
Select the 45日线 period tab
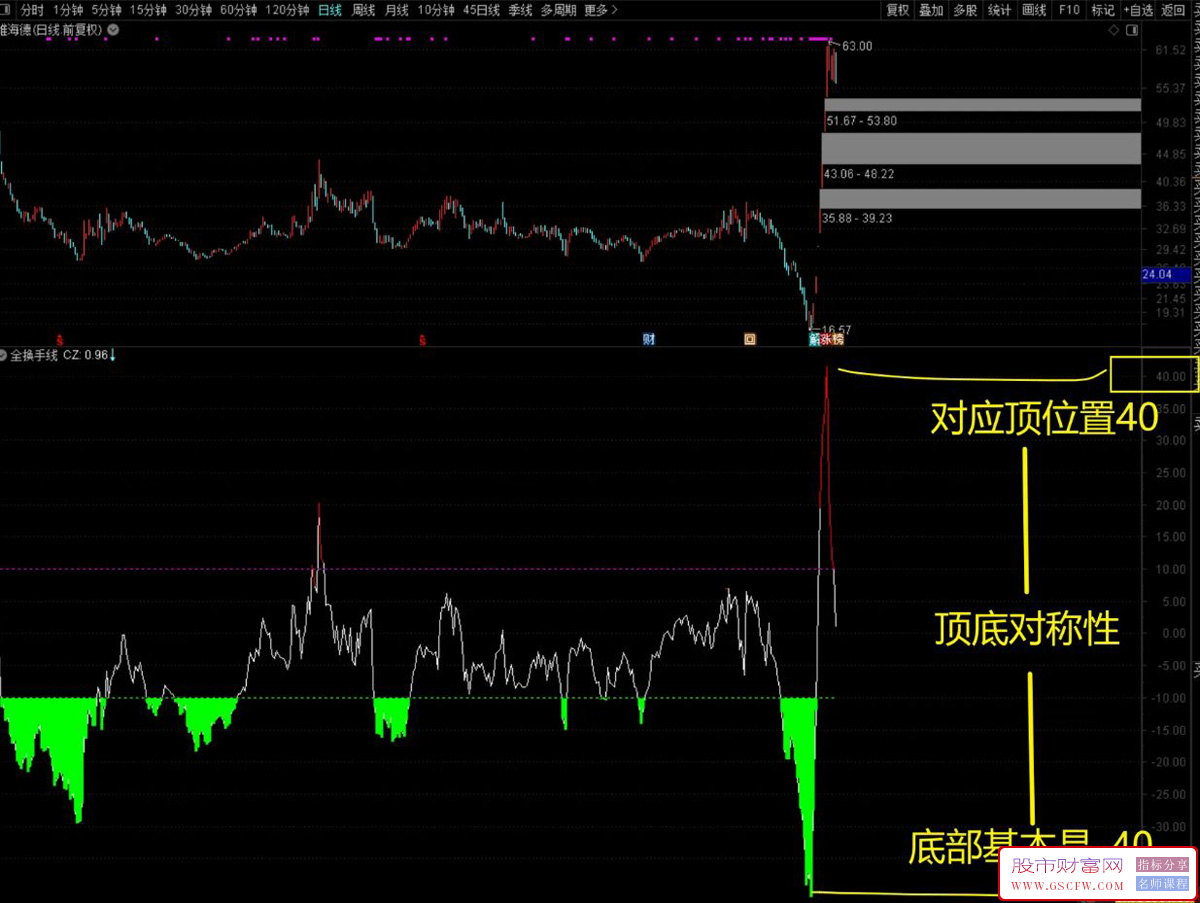481,10
